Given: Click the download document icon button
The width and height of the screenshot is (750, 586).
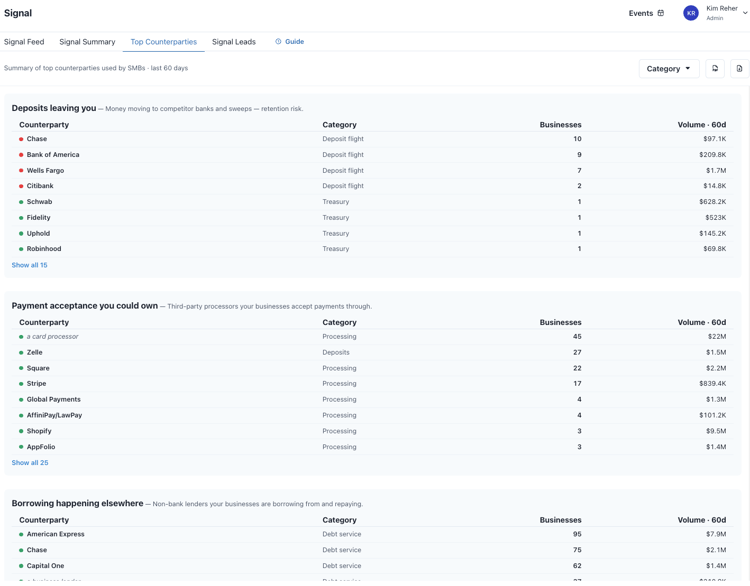Looking at the screenshot, I should [739, 68].
